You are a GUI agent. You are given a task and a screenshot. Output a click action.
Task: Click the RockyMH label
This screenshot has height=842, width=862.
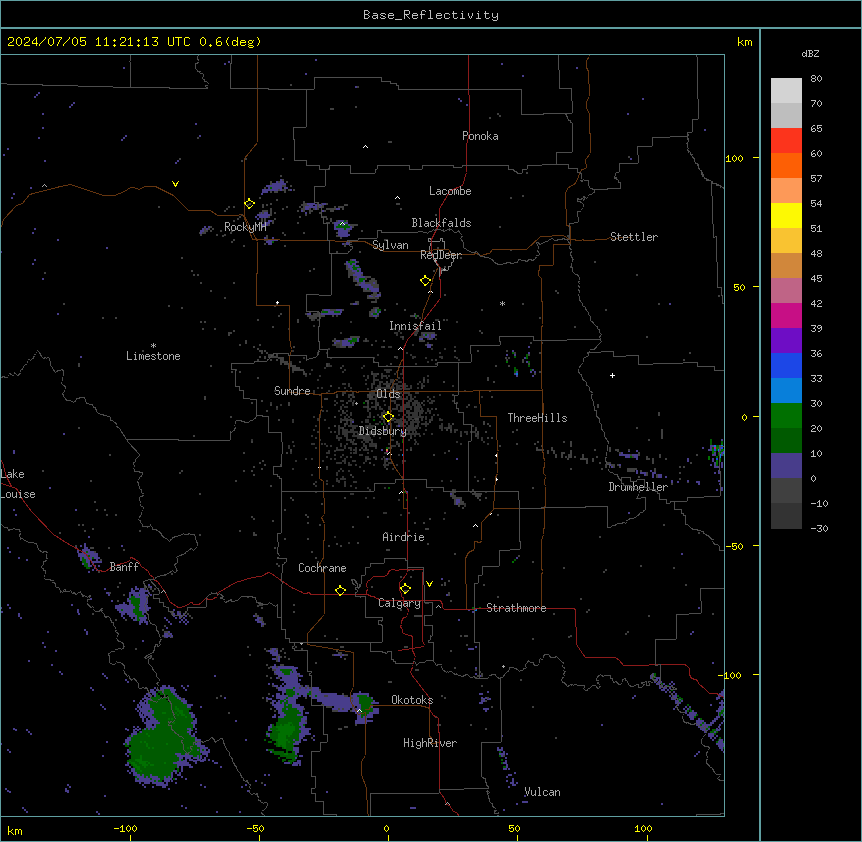(x=245, y=227)
